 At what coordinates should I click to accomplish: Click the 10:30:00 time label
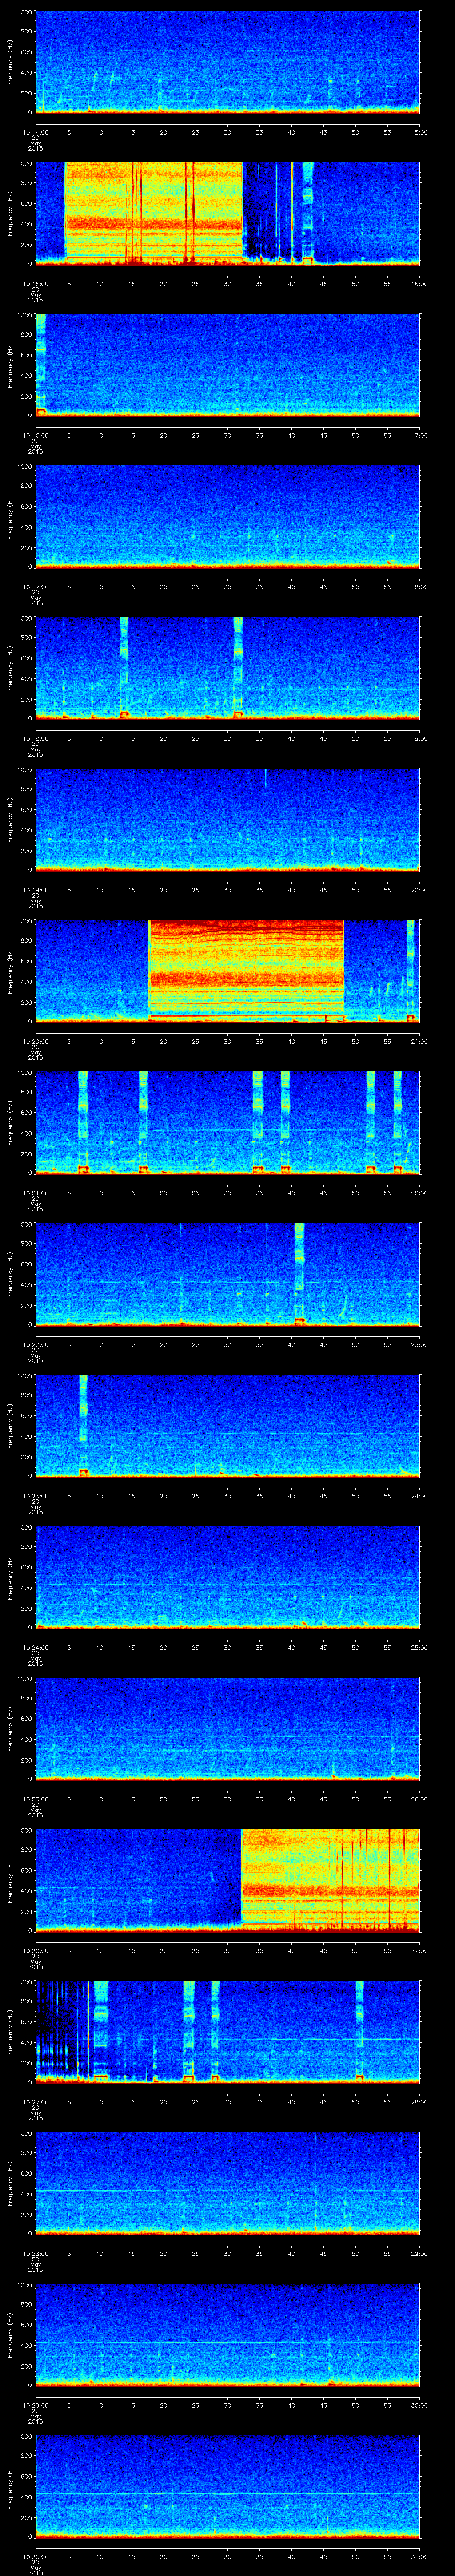coord(35,2556)
